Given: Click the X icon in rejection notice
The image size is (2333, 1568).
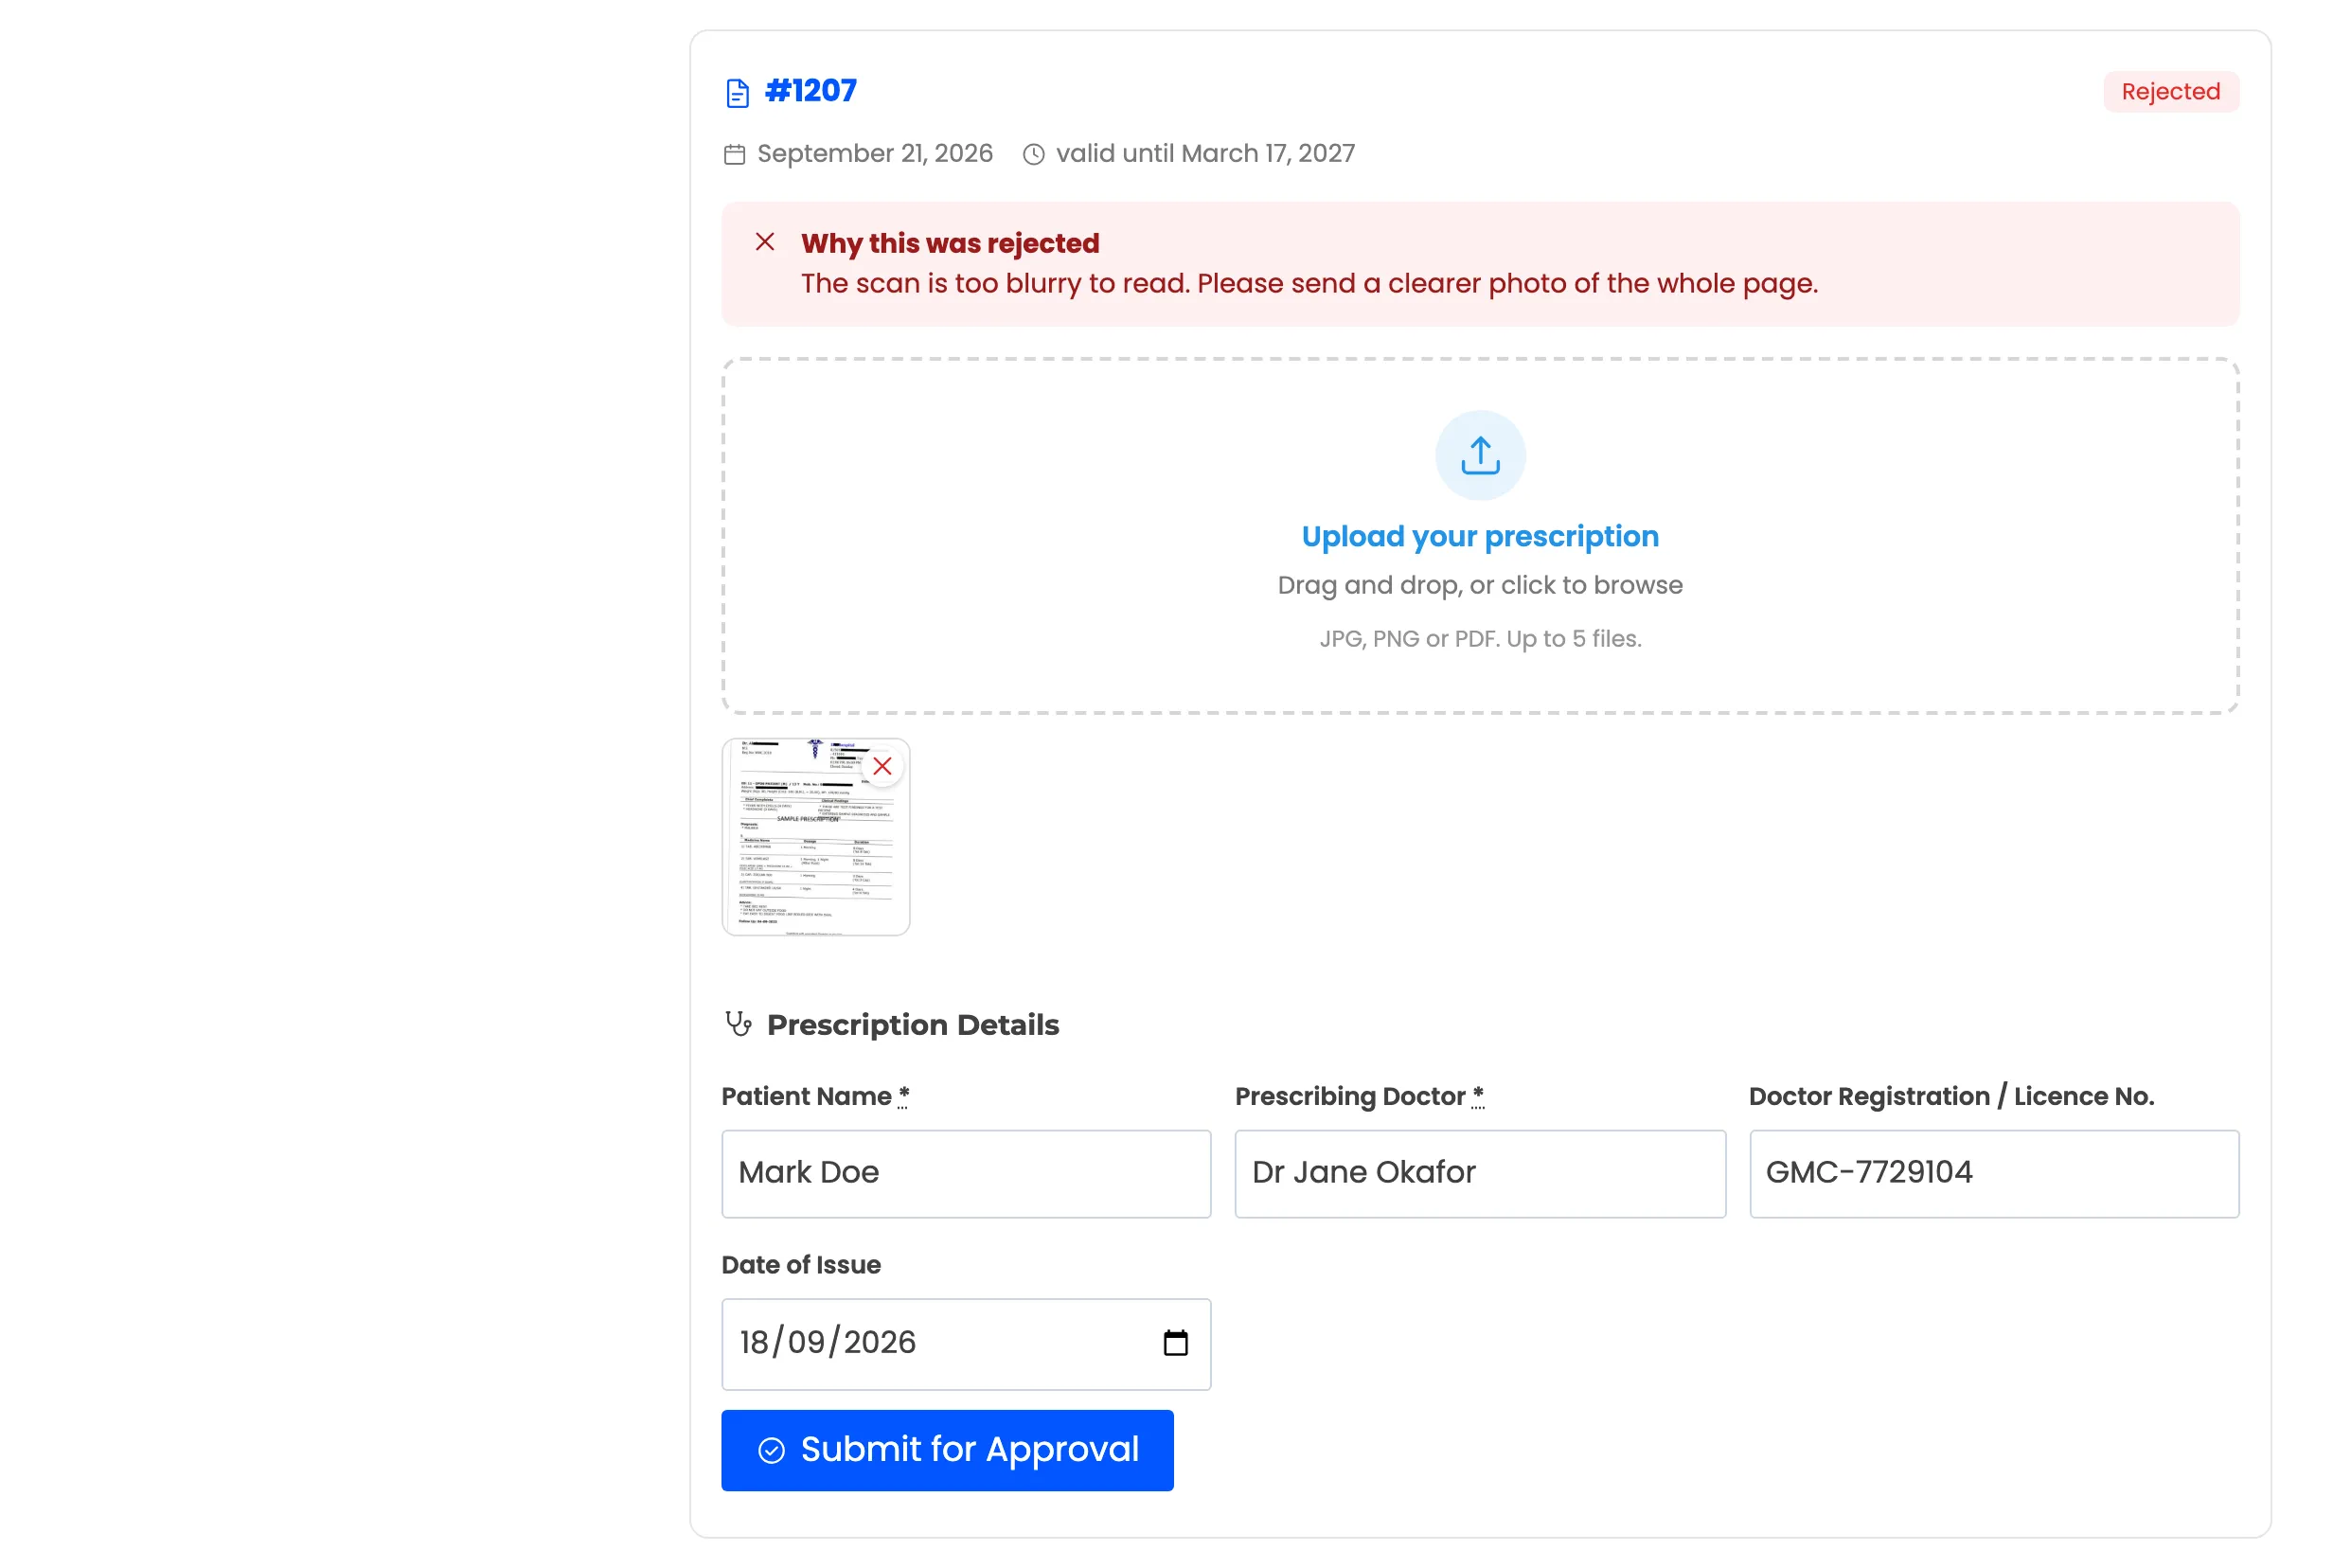Looking at the screenshot, I should [764, 242].
